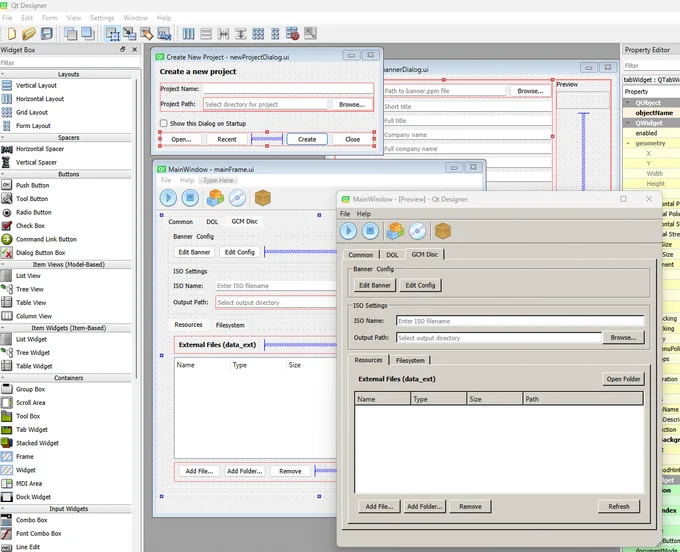This screenshot has width=680, height=552.
Task: Click Path column header in preview file list
Action: [x=583, y=399]
